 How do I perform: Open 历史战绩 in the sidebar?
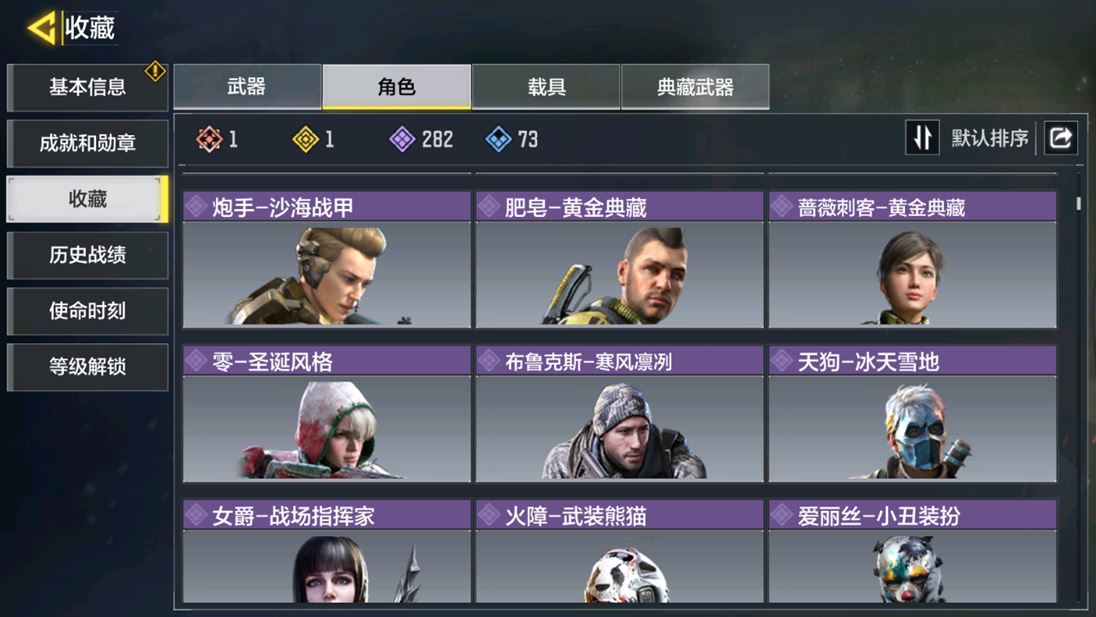point(87,255)
